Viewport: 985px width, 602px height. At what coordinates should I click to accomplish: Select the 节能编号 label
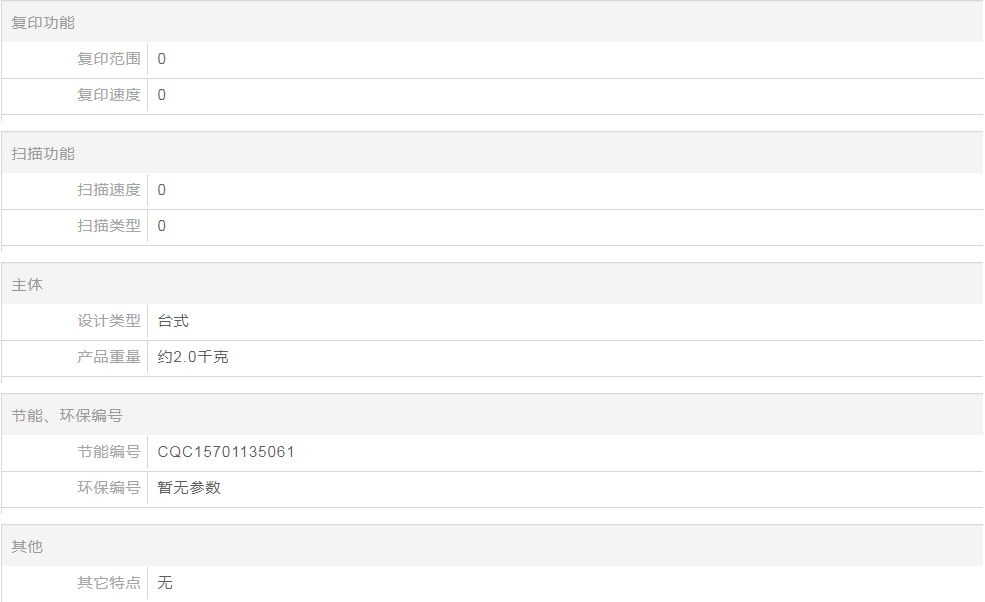(109, 452)
